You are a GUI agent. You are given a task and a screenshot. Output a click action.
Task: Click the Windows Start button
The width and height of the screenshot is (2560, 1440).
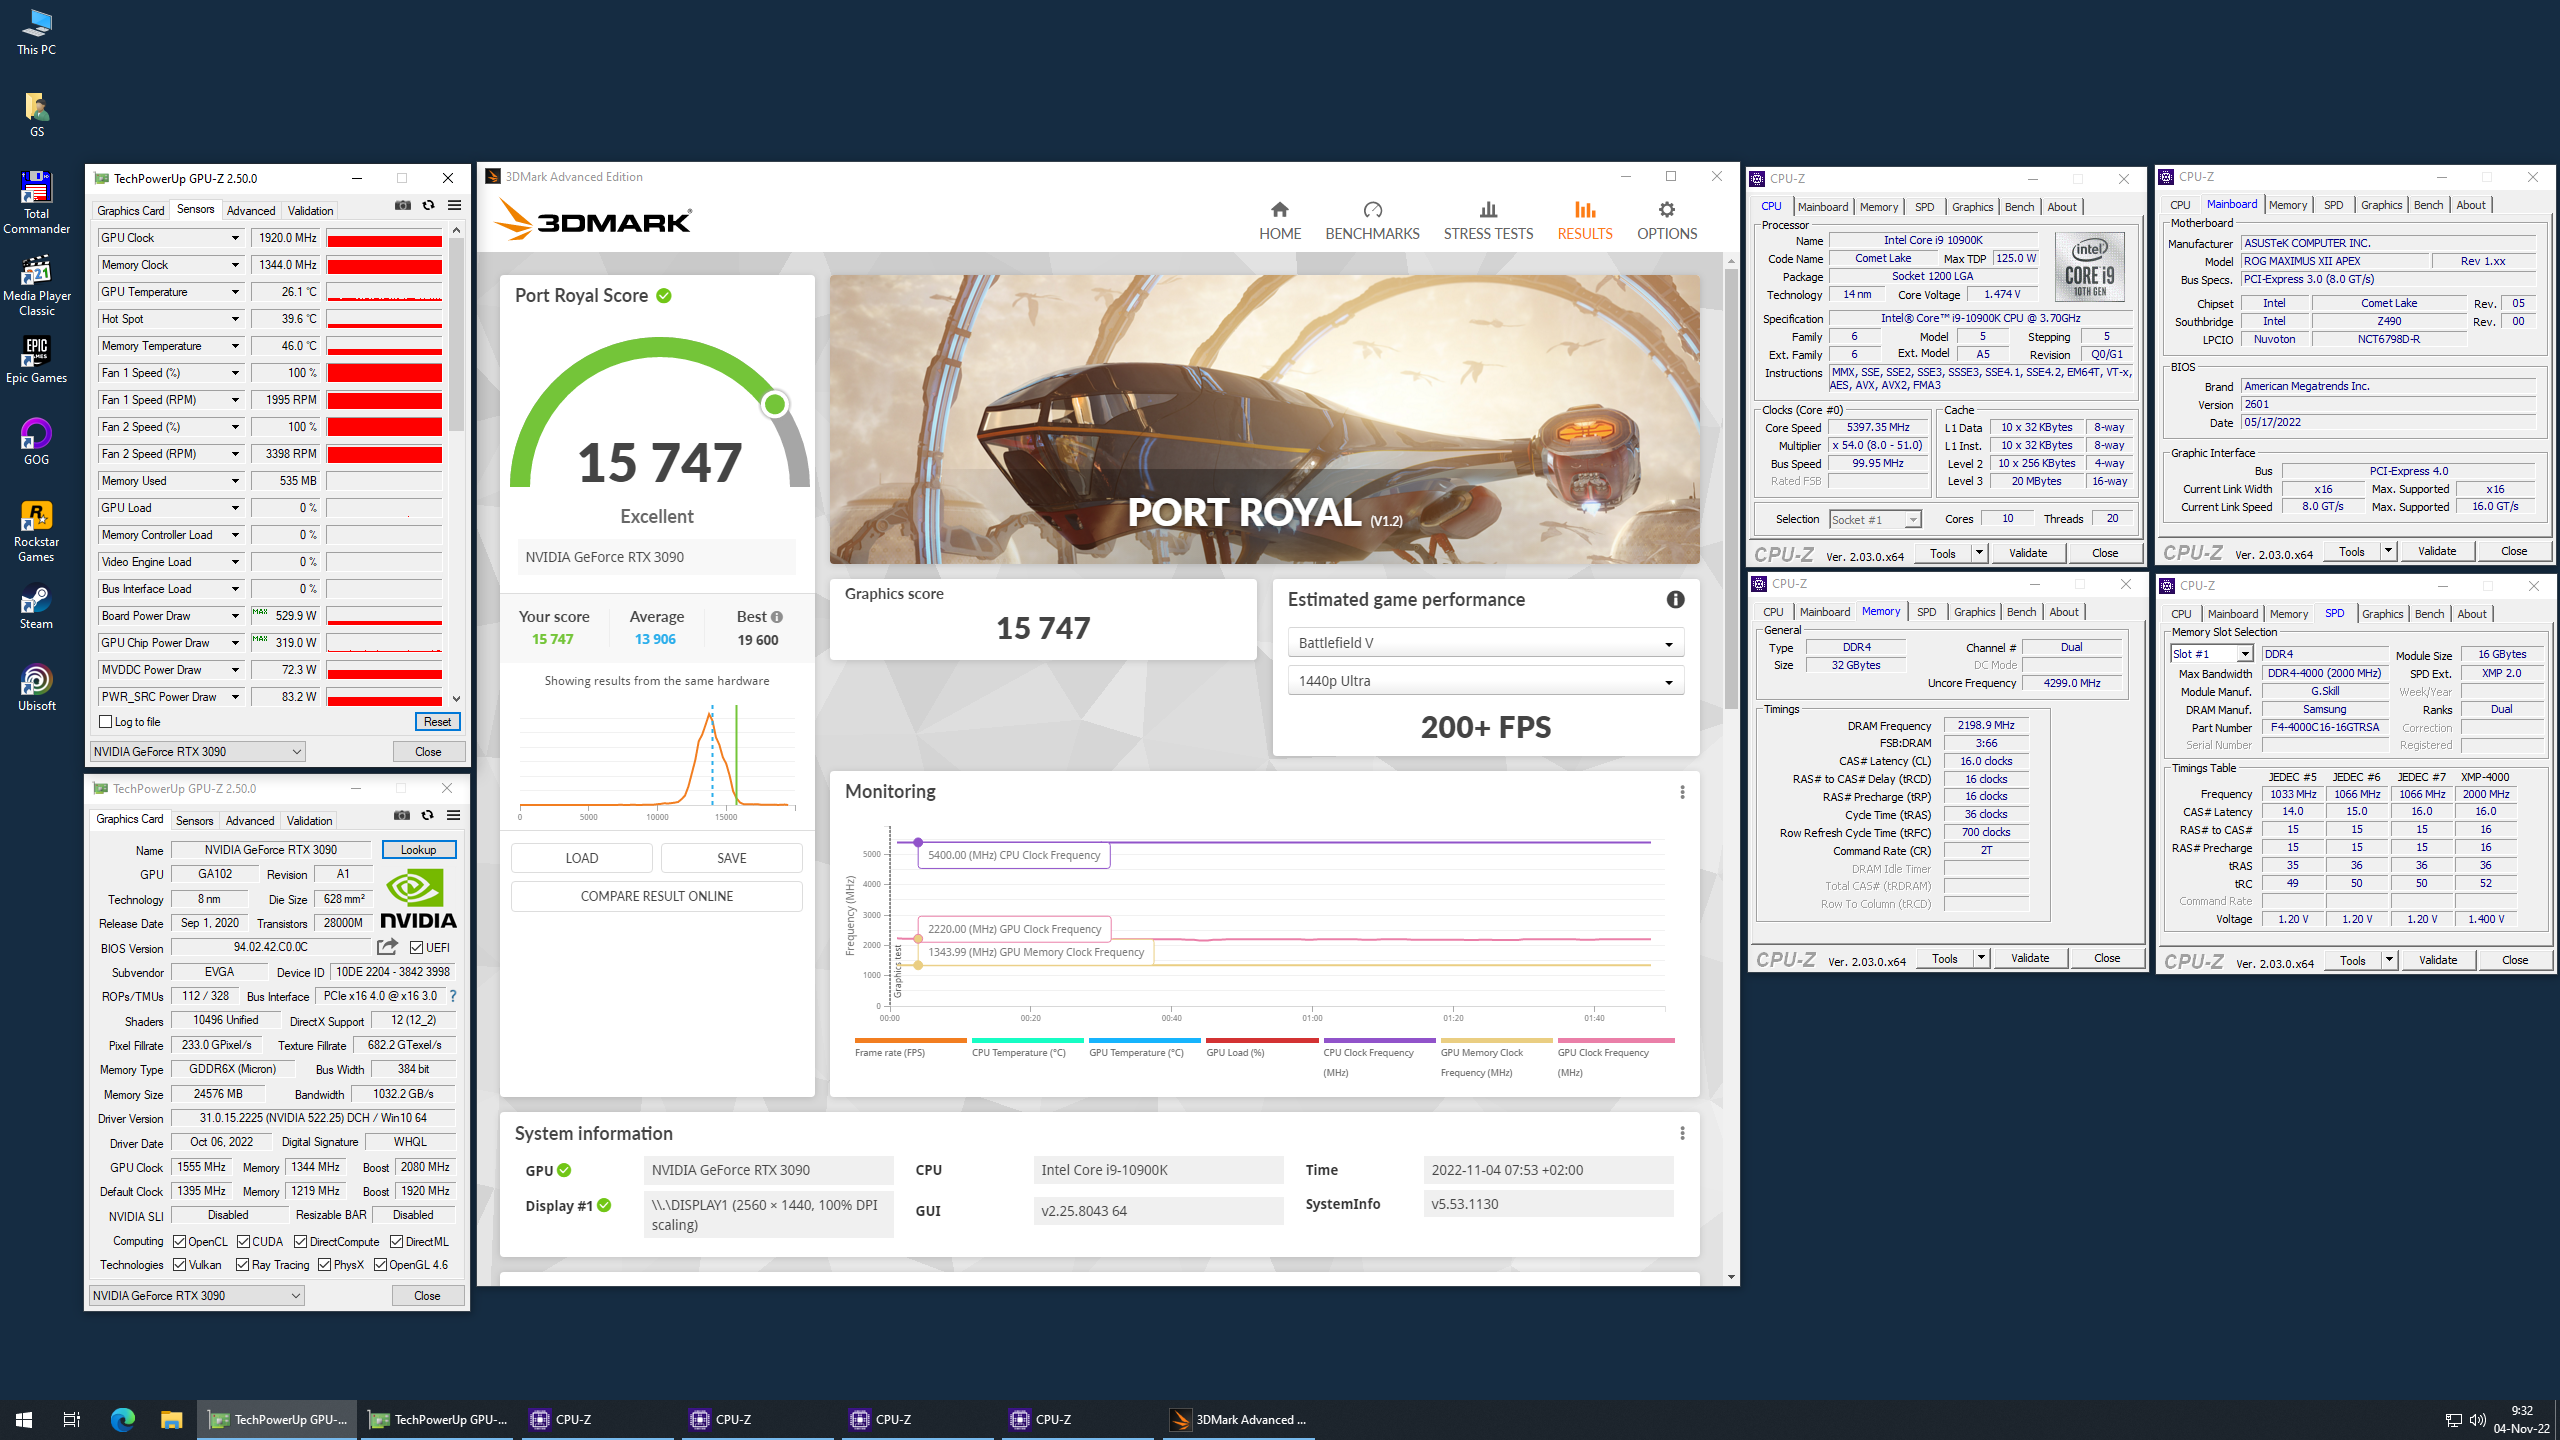click(x=24, y=1419)
